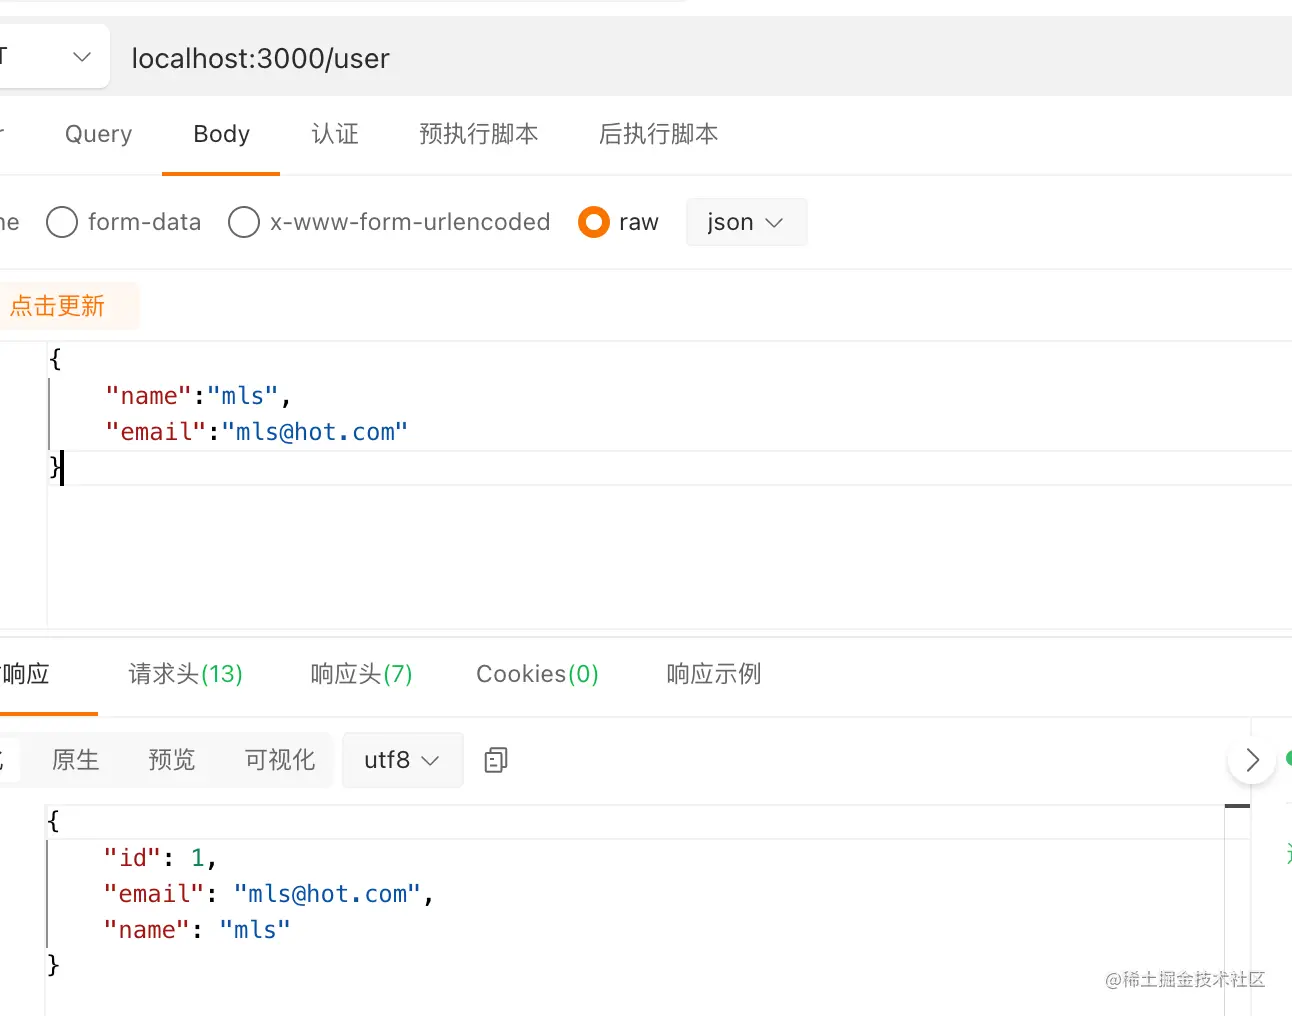The width and height of the screenshot is (1292, 1016).
Task: Copy the response with the copy icon
Action: pos(496,760)
